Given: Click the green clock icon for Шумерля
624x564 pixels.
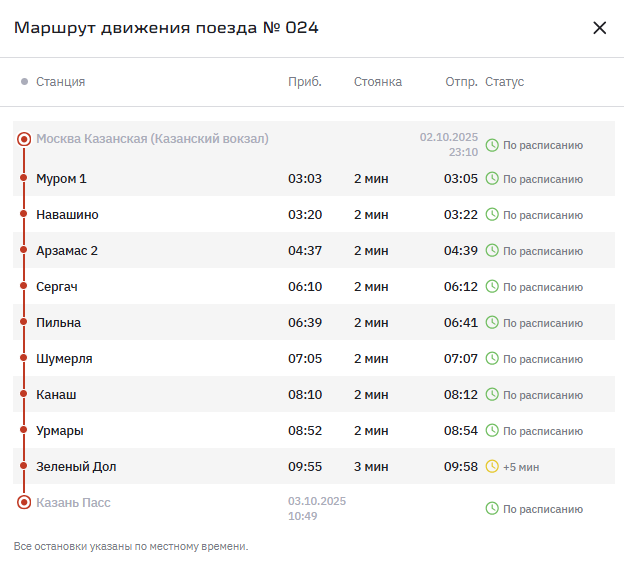Looking at the screenshot, I should tap(492, 359).
